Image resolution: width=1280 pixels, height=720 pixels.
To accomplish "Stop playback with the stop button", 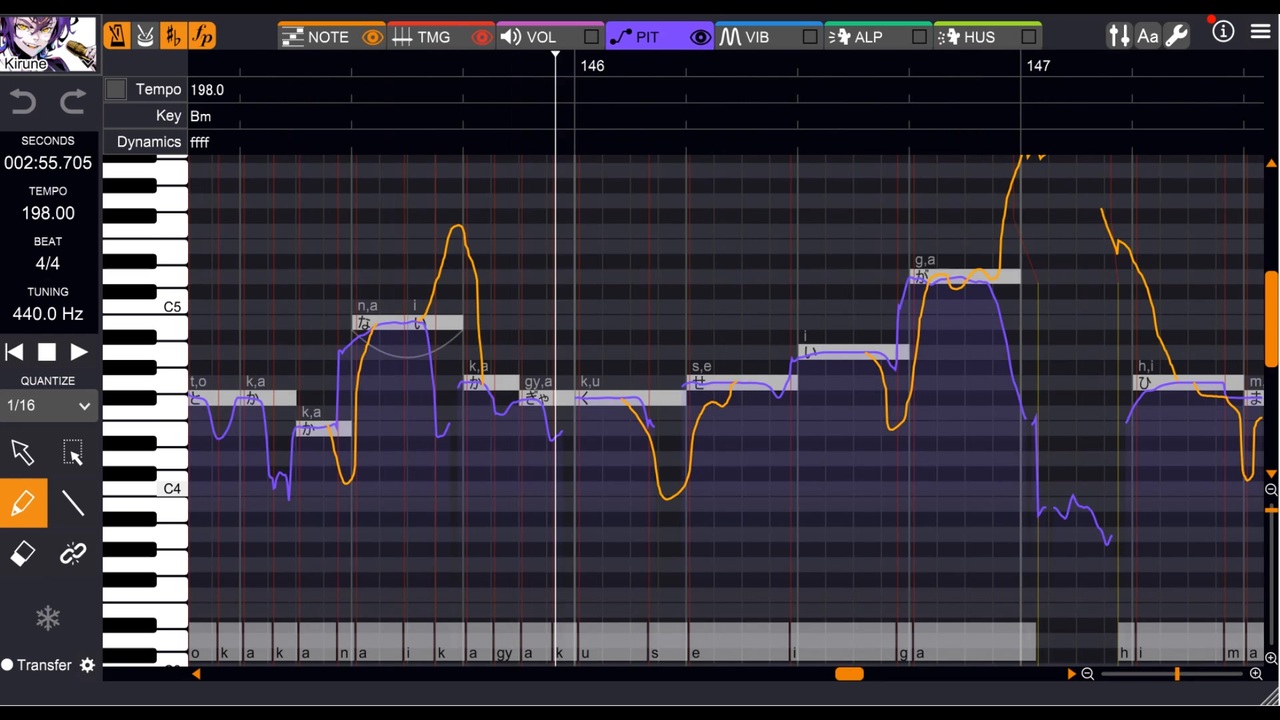I will click(46, 352).
